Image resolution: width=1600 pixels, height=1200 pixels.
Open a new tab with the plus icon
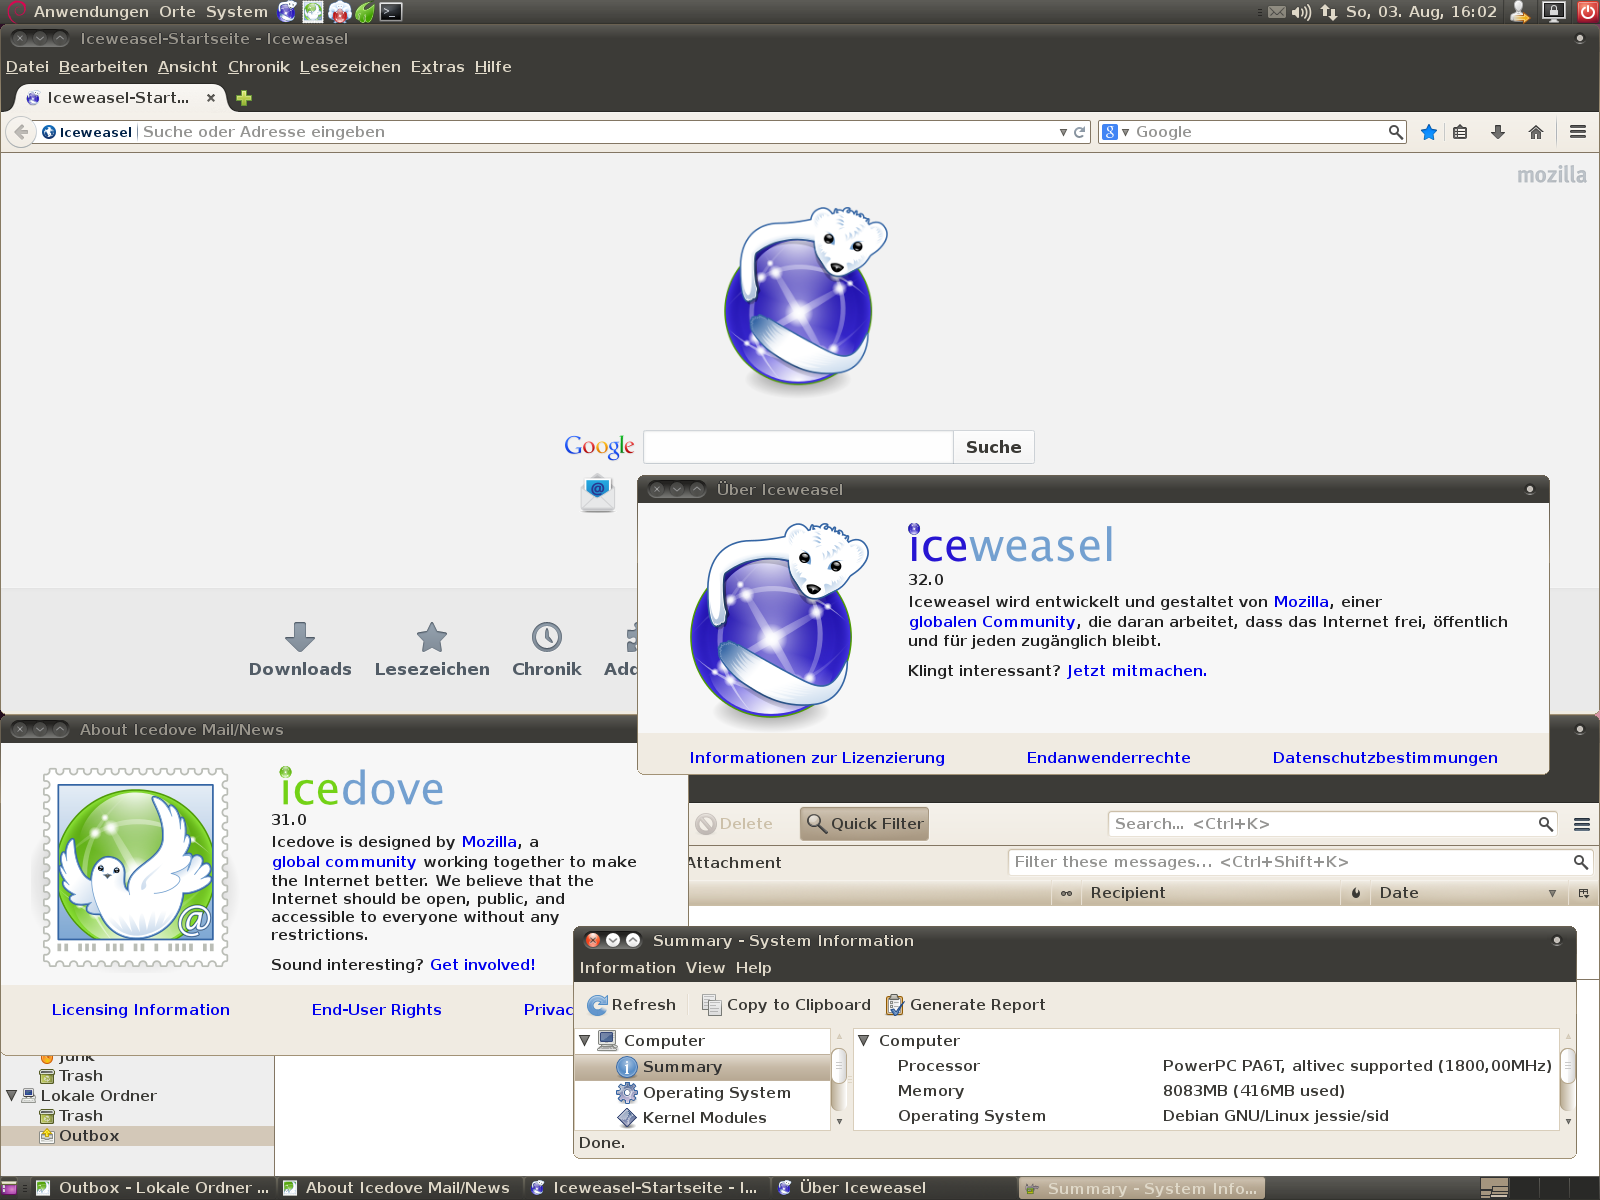click(x=244, y=98)
